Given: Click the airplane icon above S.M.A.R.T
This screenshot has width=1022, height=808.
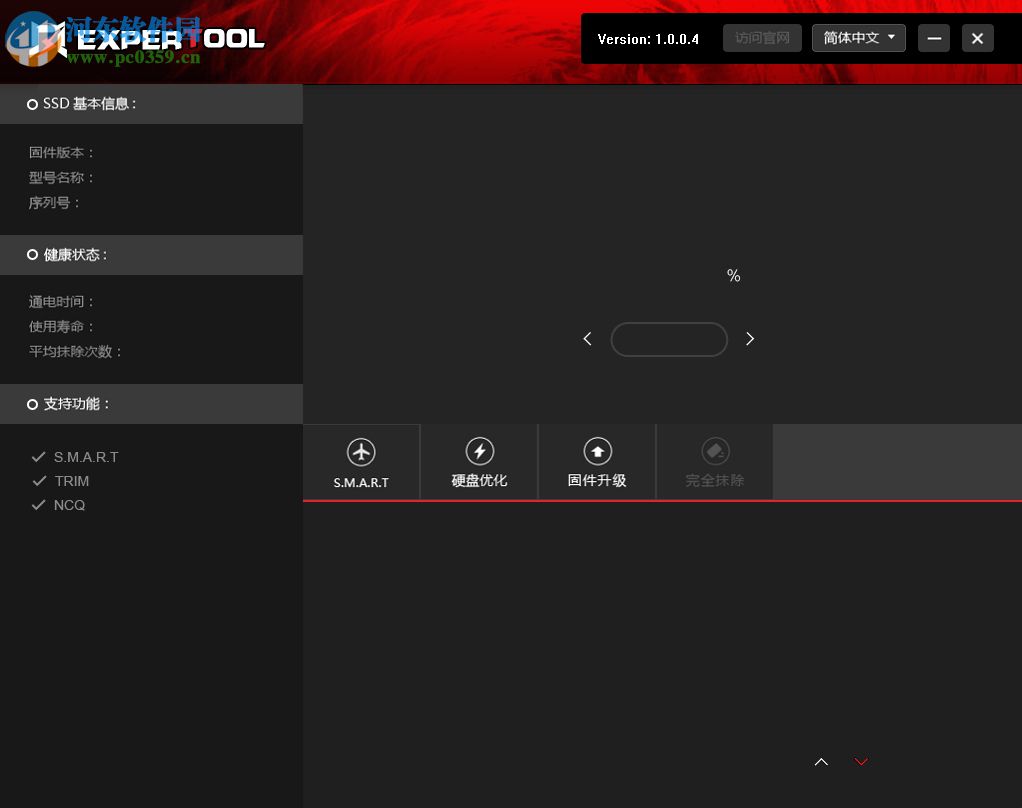Looking at the screenshot, I should click(x=361, y=451).
